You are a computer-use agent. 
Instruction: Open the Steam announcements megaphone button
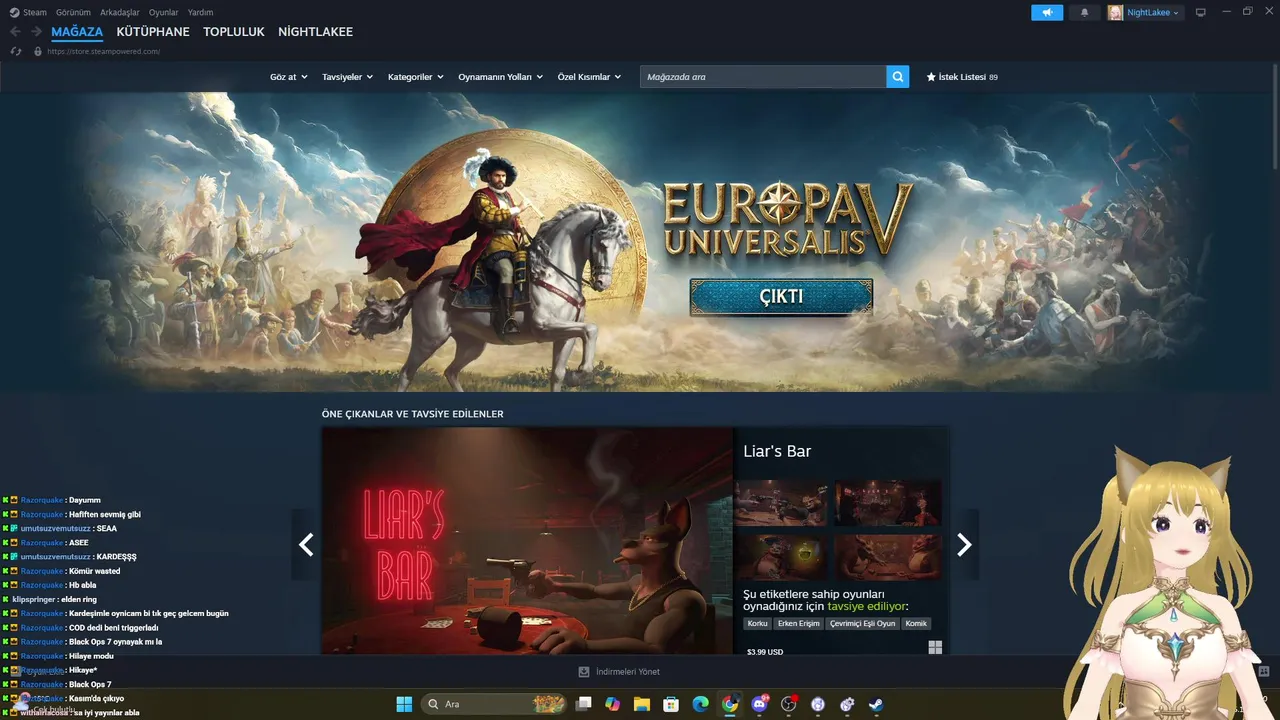tap(1047, 13)
